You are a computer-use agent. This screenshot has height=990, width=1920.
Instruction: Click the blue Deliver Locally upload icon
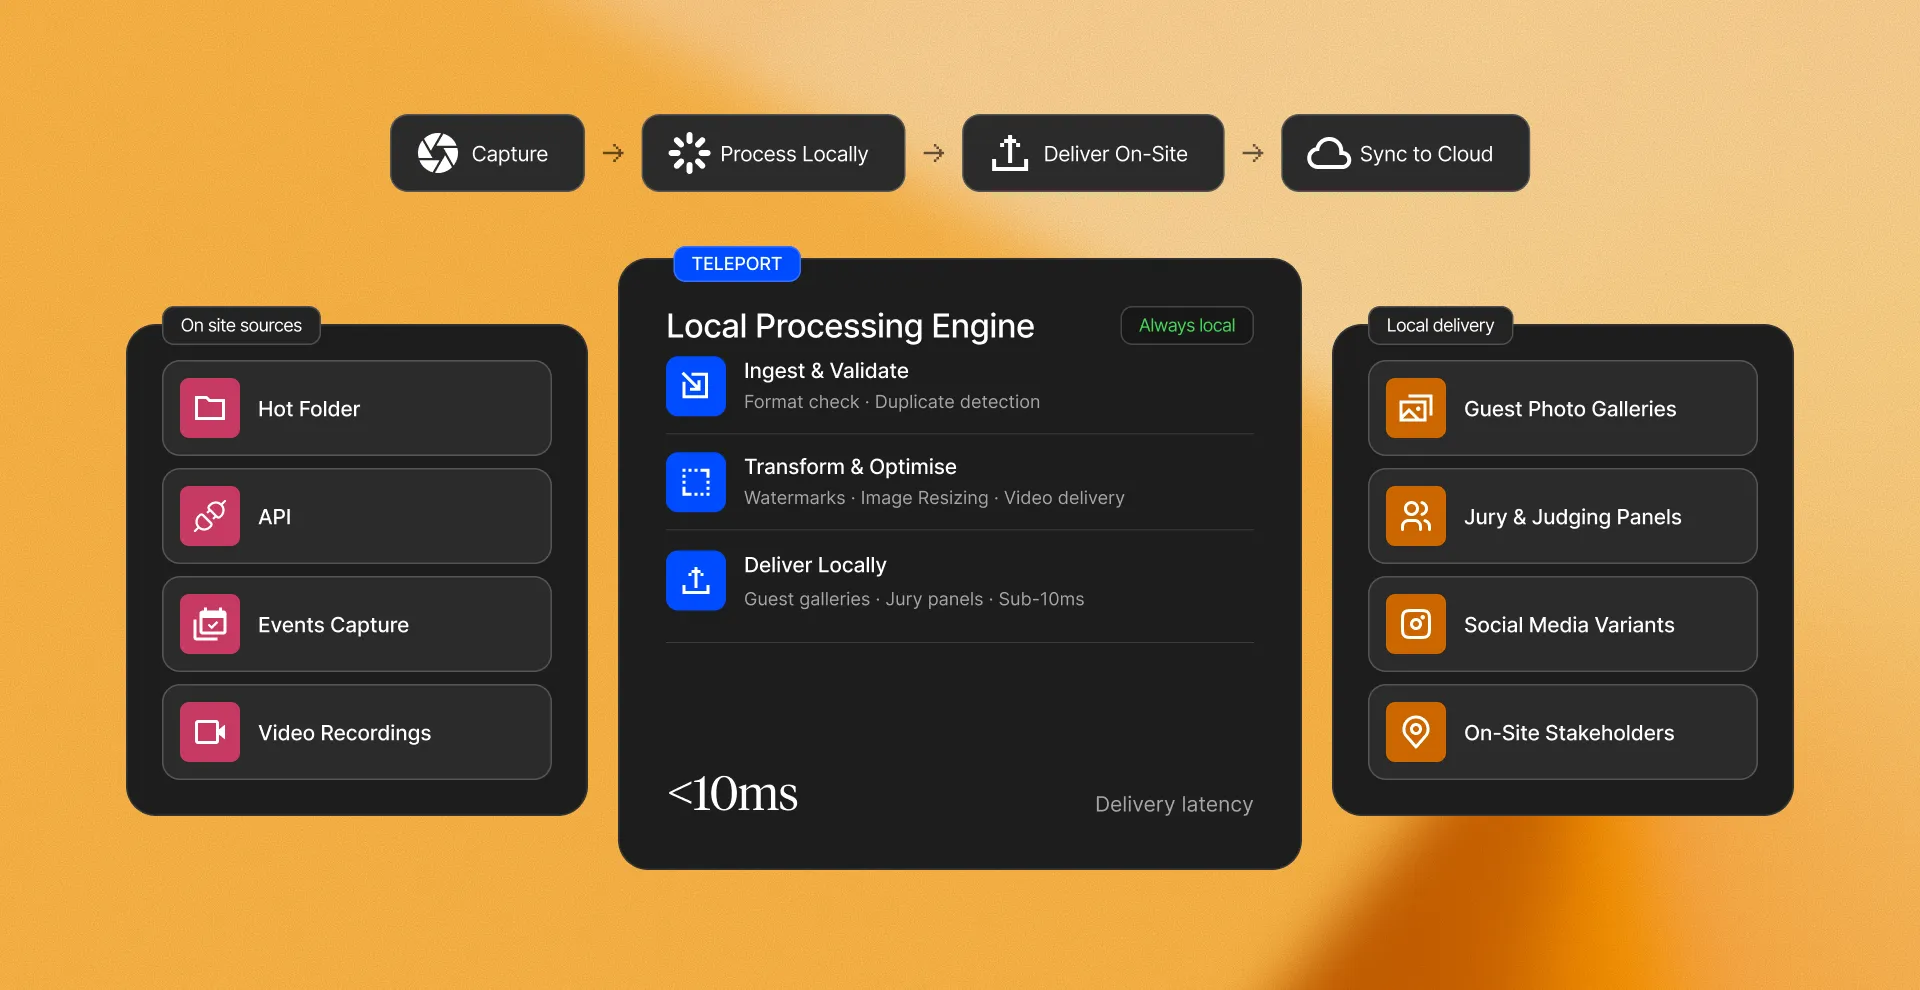coord(696,580)
